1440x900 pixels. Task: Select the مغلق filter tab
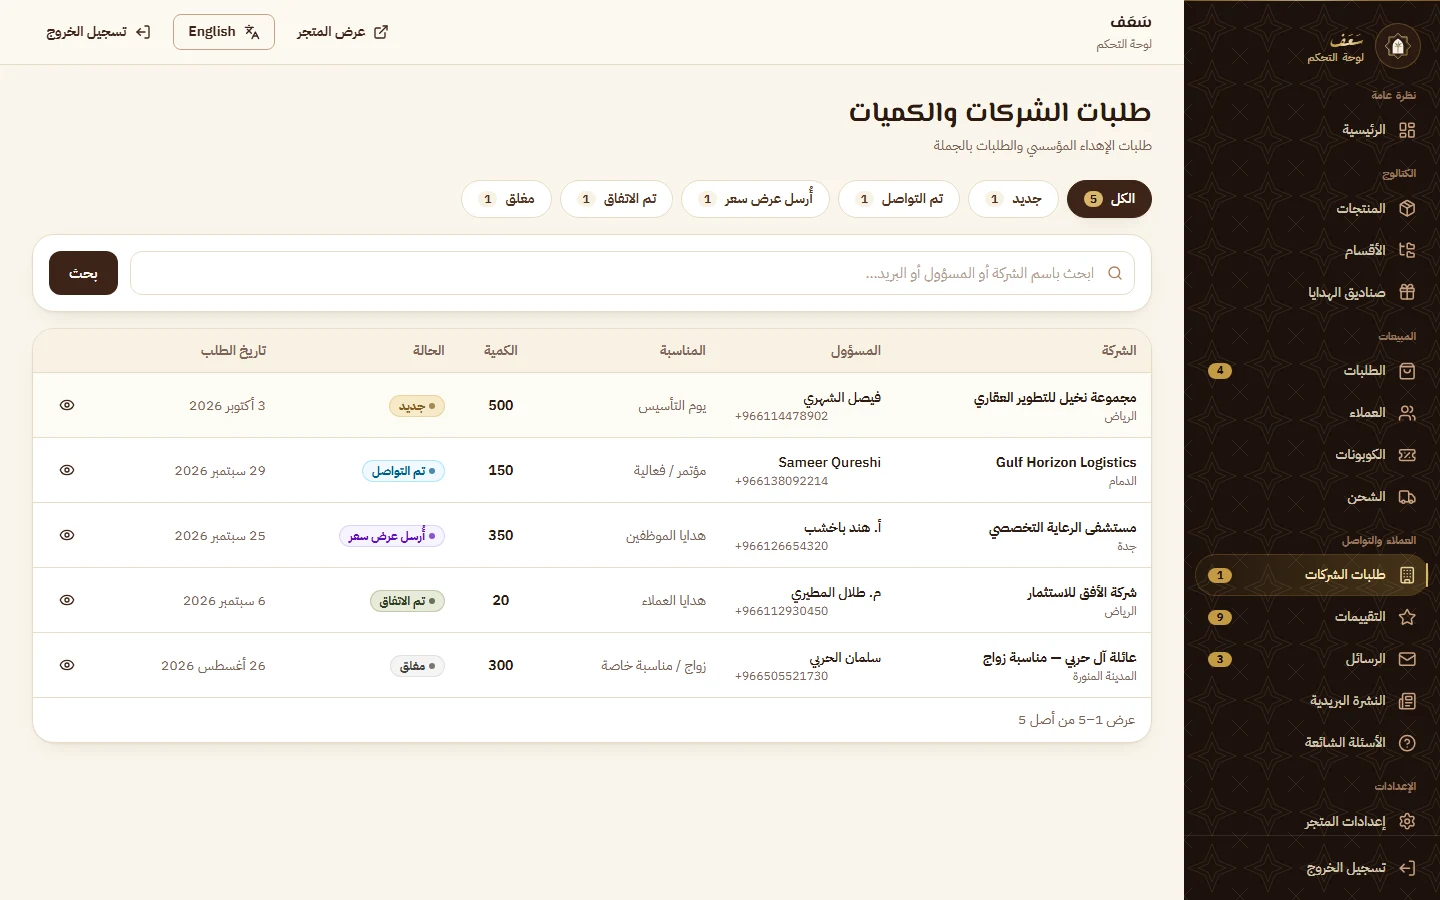point(506,199)
